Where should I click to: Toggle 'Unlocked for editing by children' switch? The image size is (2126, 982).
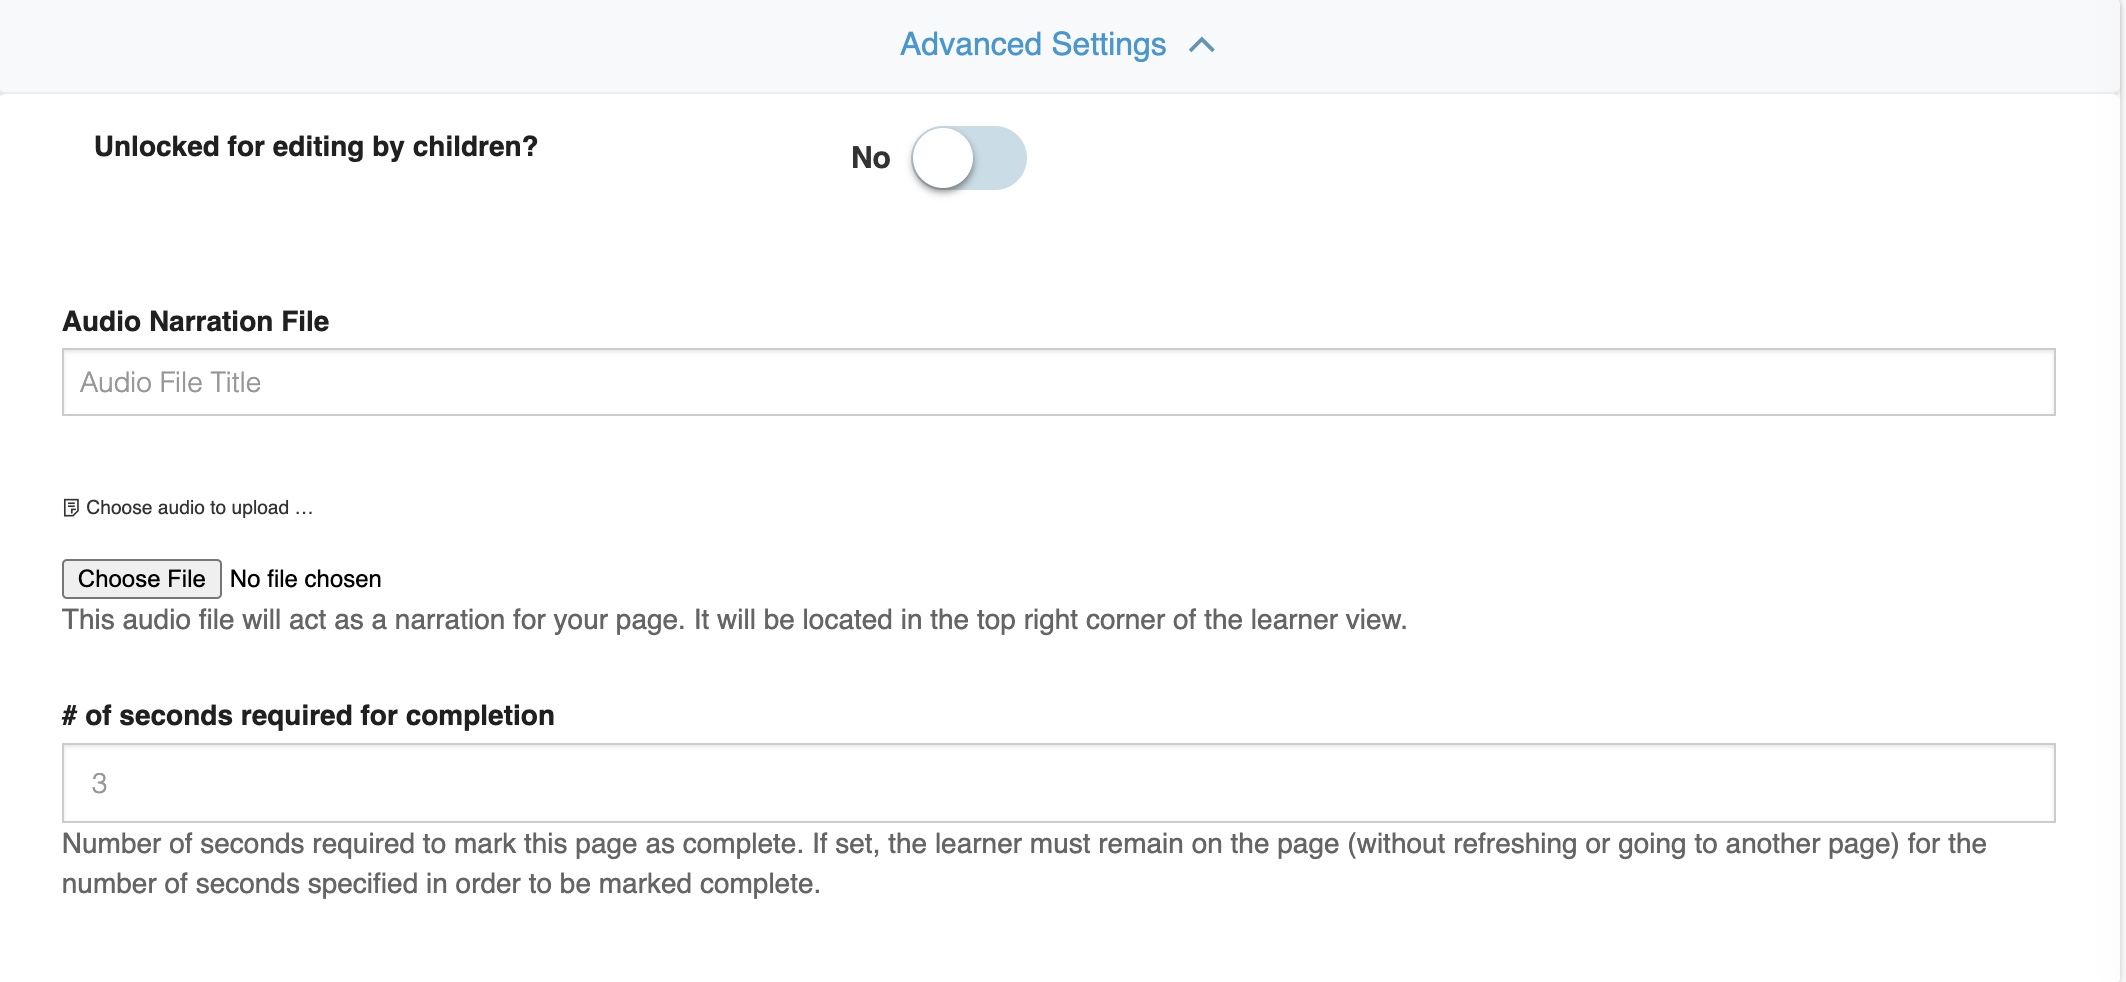coord(967,157)
